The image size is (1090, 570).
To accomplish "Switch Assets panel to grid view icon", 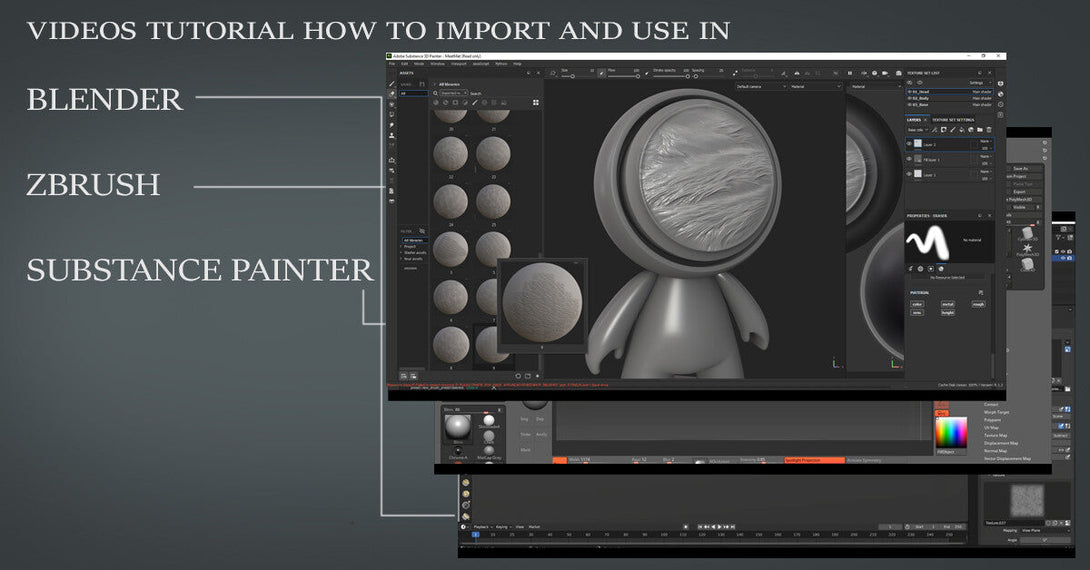I will [x=536, y=102].
